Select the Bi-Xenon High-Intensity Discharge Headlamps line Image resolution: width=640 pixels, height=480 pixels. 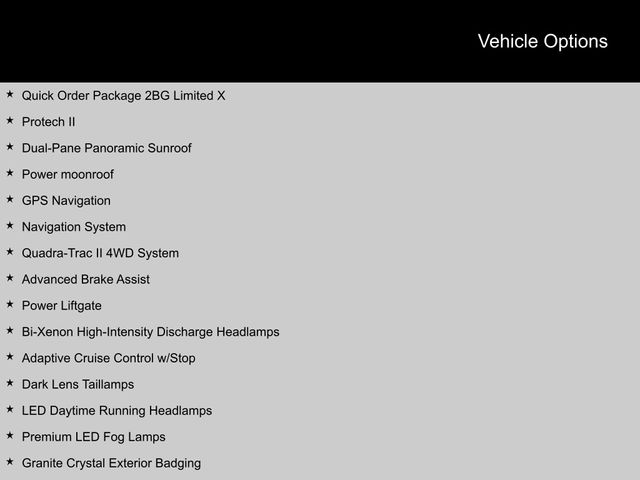[150, 331]
